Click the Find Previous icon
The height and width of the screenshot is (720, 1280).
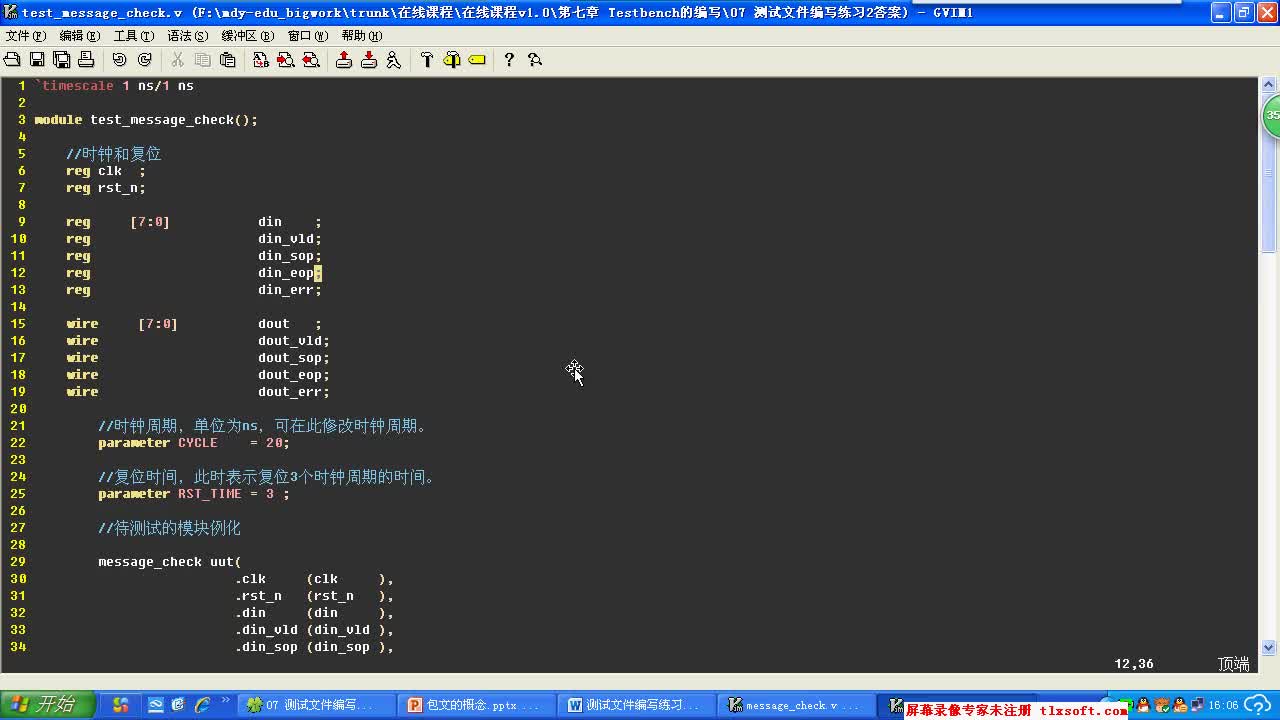point(310,60)
